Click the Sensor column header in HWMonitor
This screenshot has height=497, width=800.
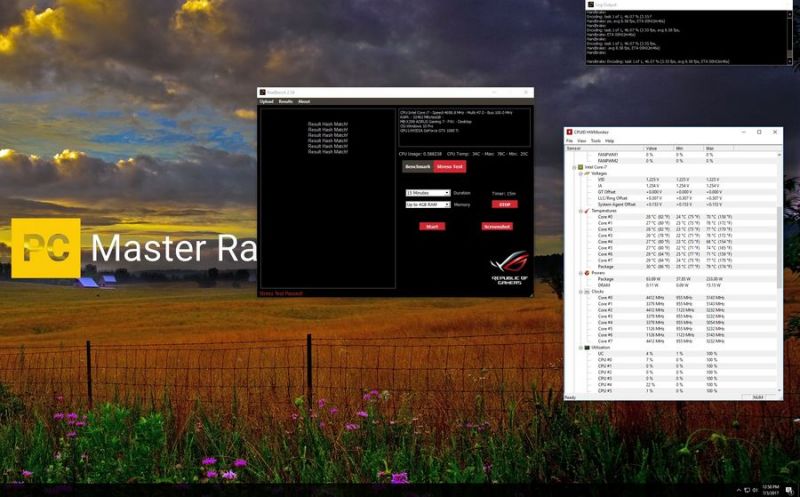click(x=605, y=148)
